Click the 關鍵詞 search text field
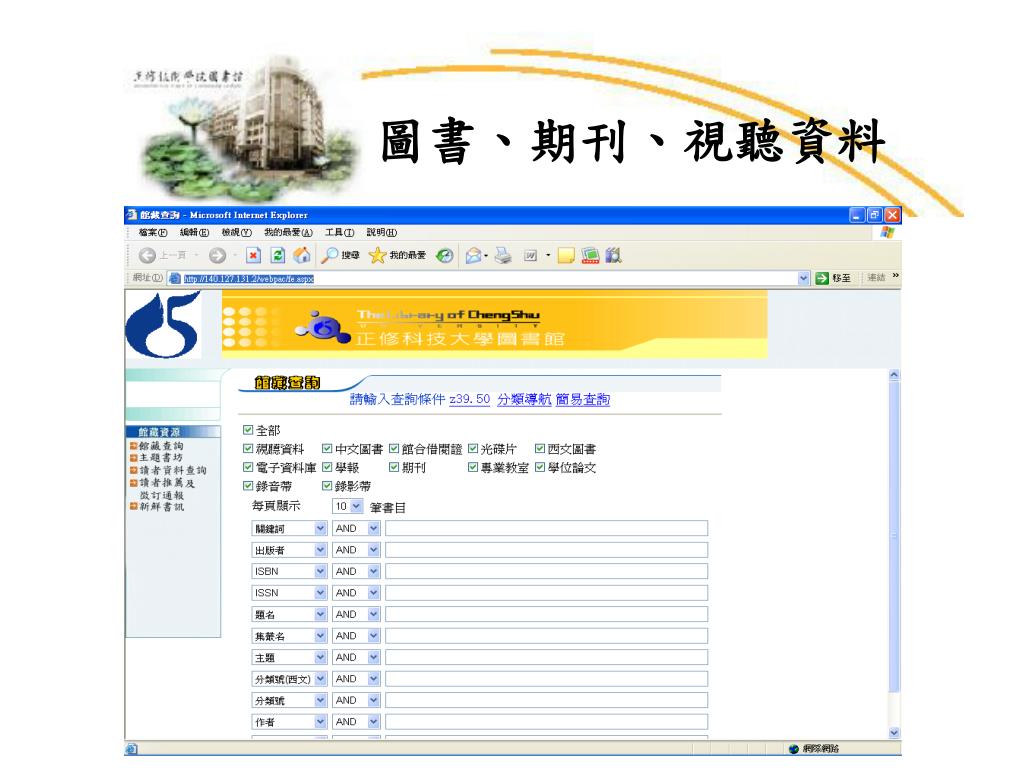This screenshot has height=768, width=1024. pos(547,528)
